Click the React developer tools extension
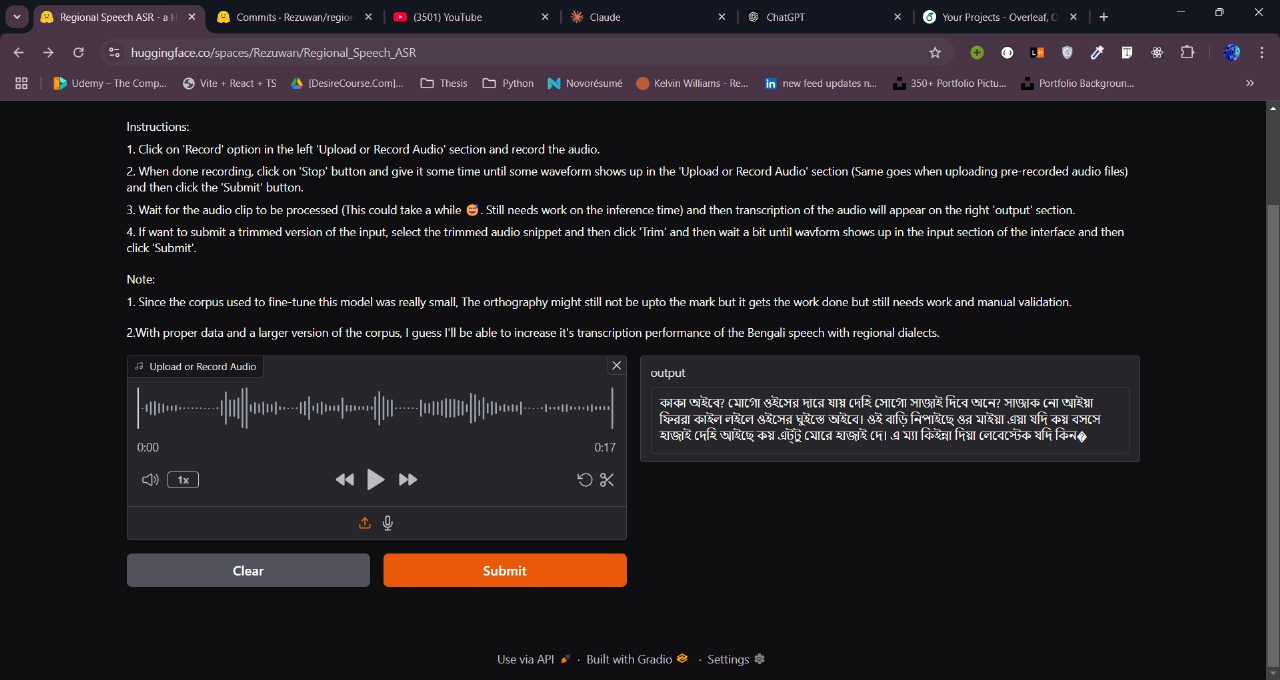The image size is (1280, 680). tap(1157, 52)
